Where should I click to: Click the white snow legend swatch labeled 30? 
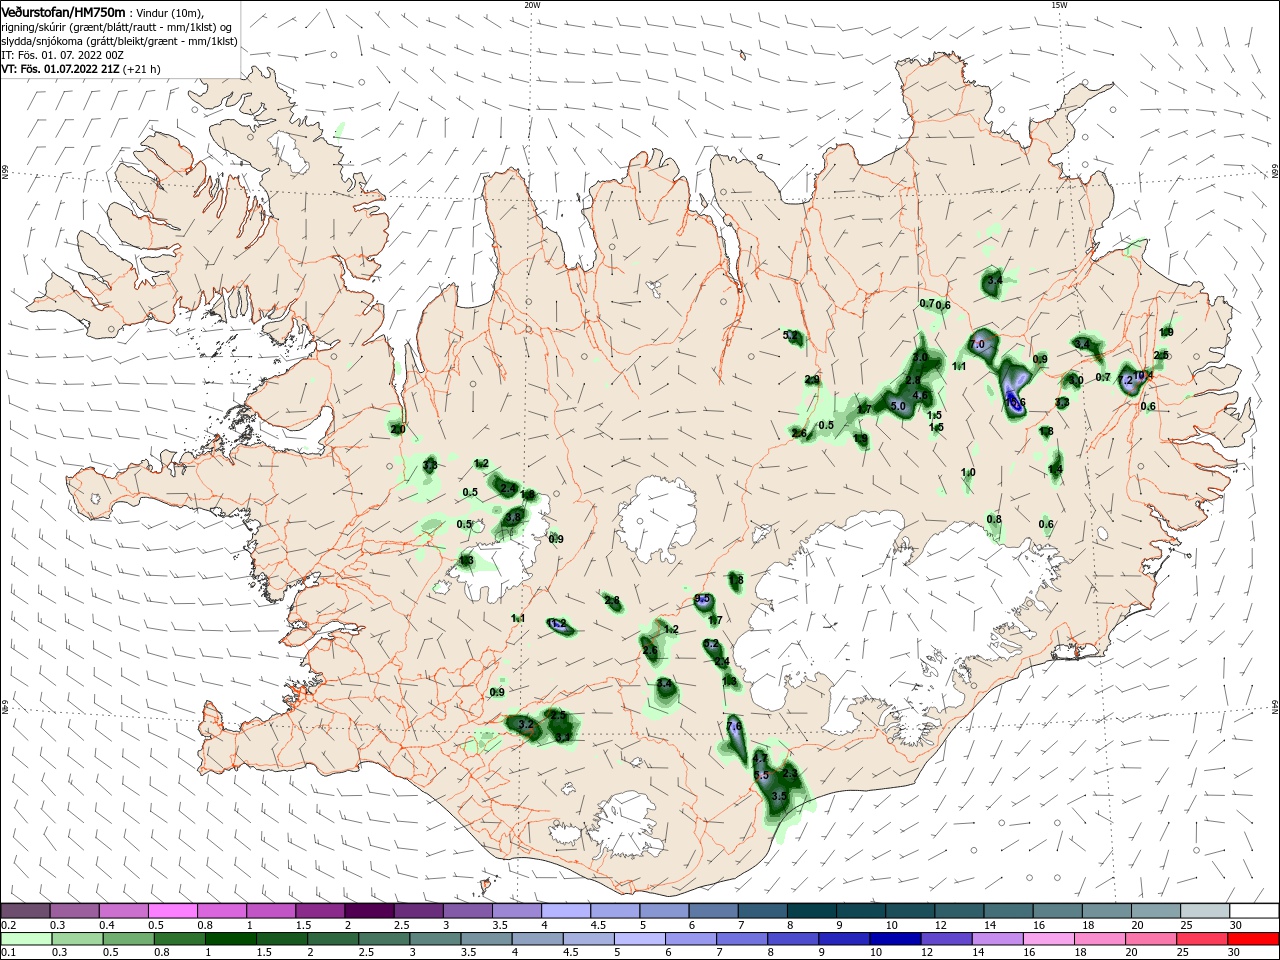(x=1254, y=910)
